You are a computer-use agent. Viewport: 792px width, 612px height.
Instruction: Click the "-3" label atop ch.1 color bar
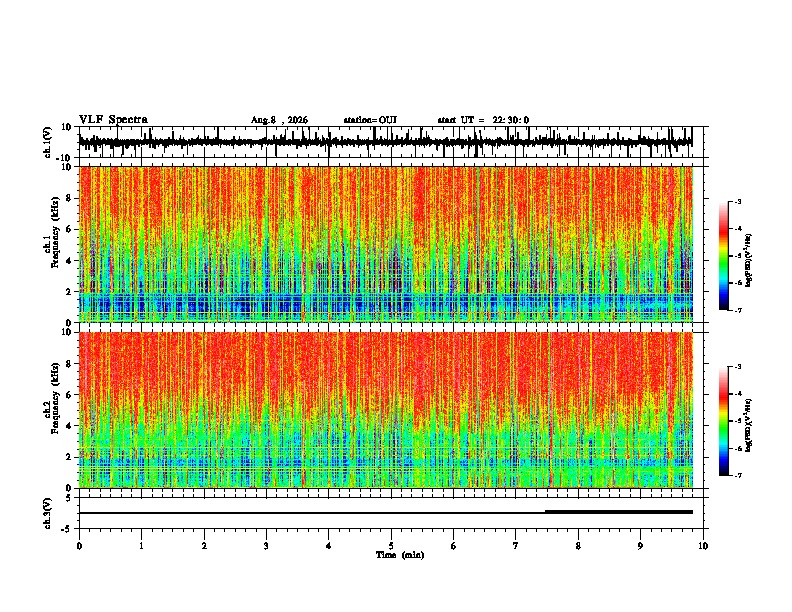point(738,201)
